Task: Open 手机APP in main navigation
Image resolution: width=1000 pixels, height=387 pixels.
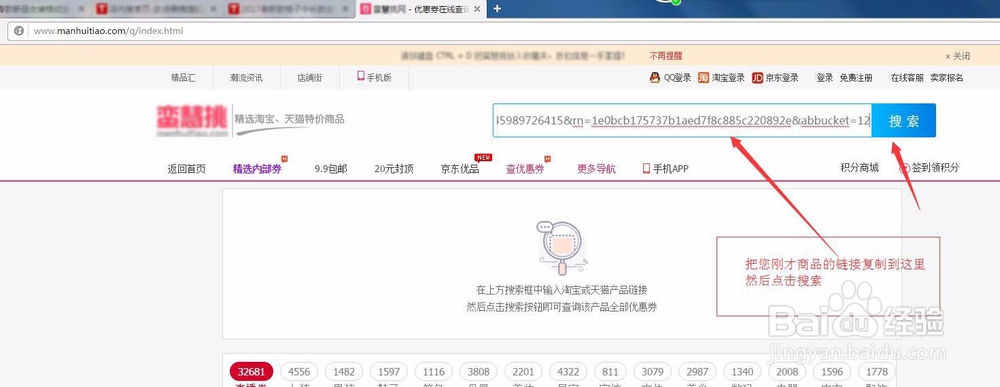Action: point(670,169)
